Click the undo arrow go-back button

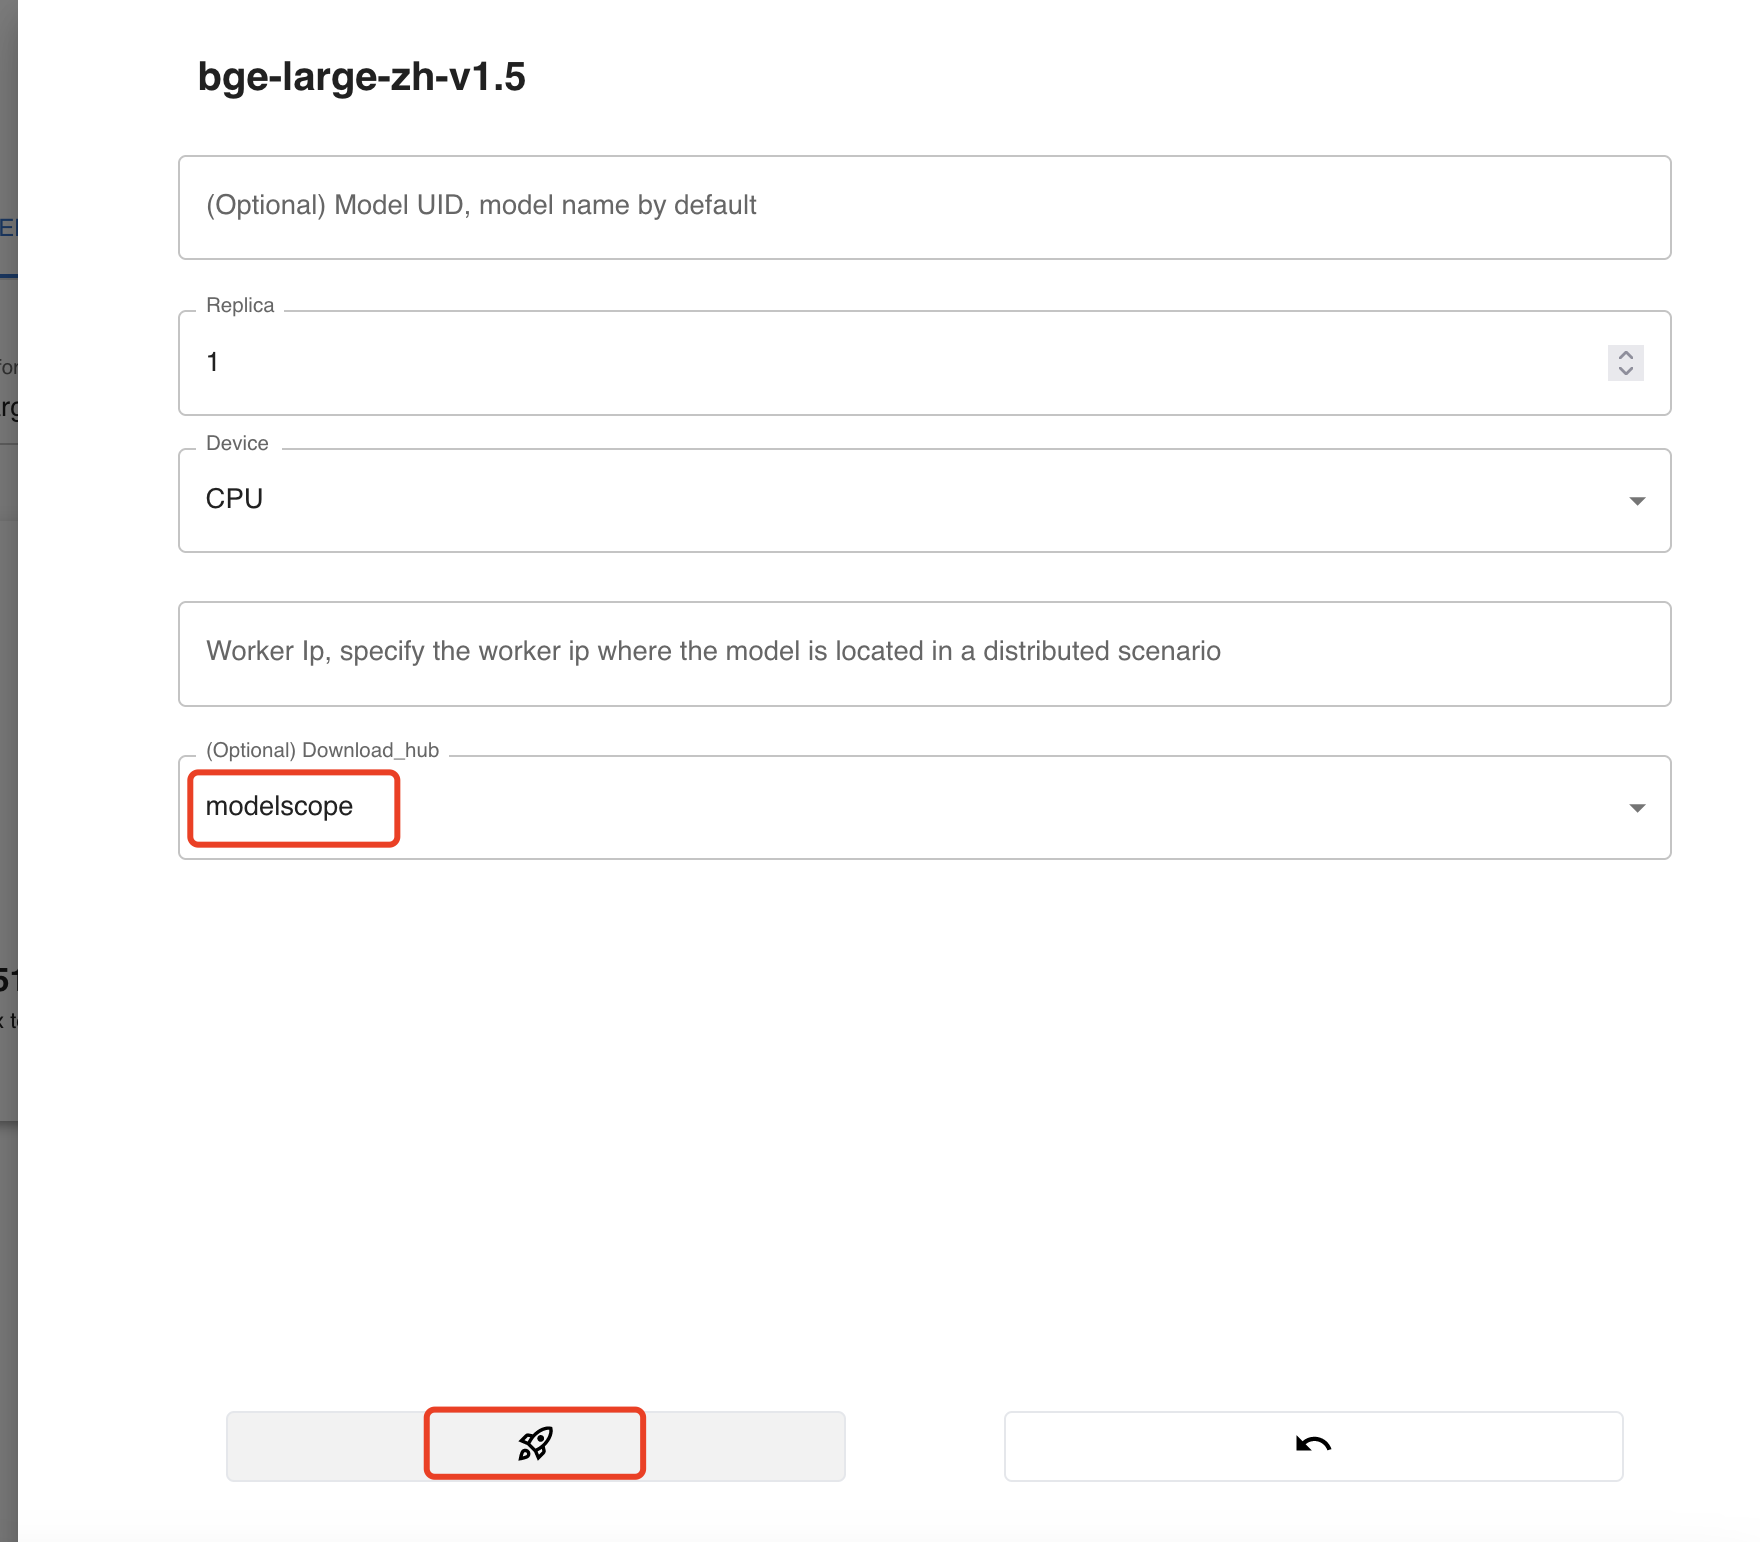(x=1313, y=1445)
